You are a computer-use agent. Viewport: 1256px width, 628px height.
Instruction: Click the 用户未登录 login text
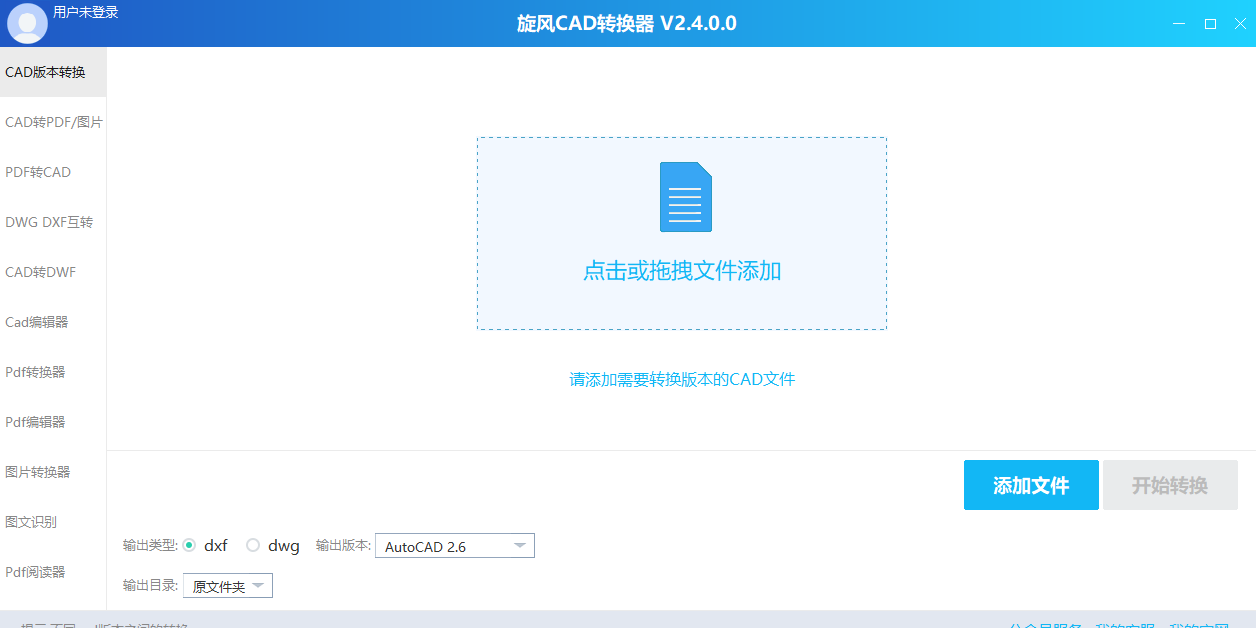(x=86, y=12)
